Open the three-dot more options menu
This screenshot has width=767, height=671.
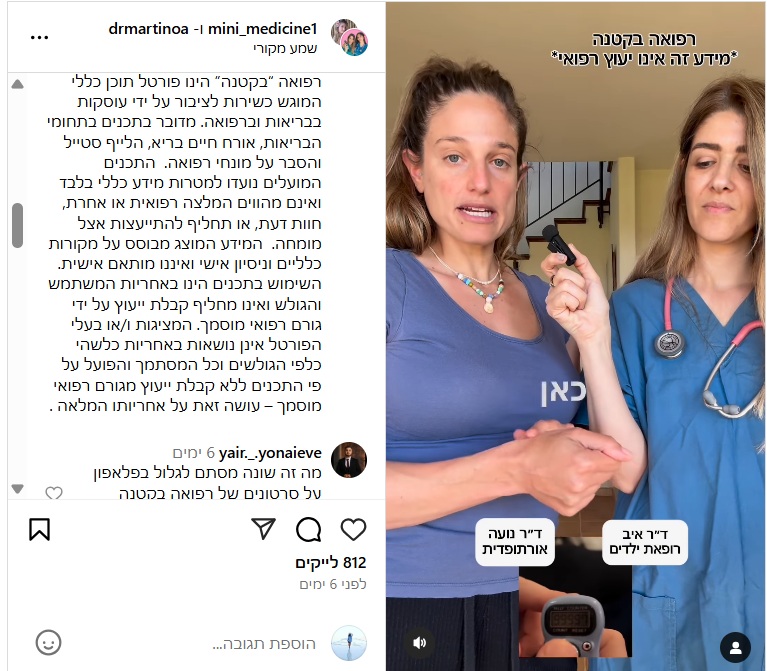[39, 37]
